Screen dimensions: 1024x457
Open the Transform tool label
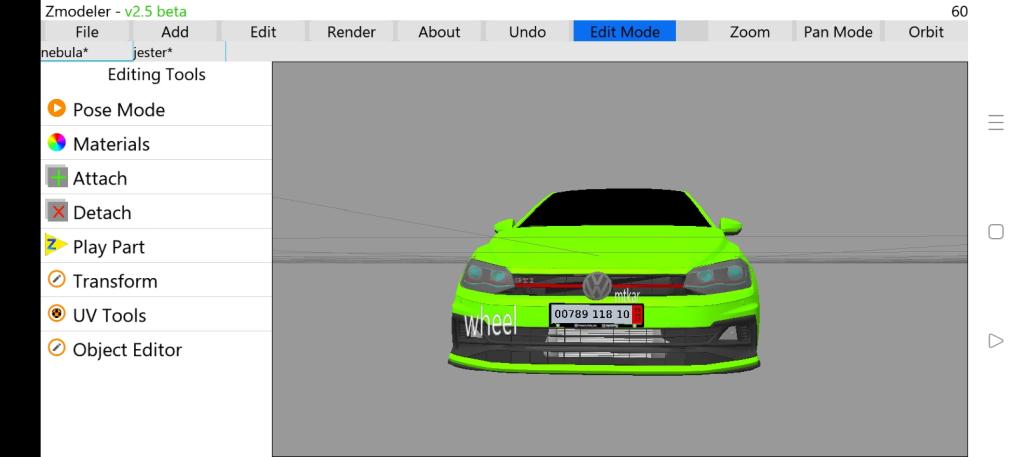(115, 281)
